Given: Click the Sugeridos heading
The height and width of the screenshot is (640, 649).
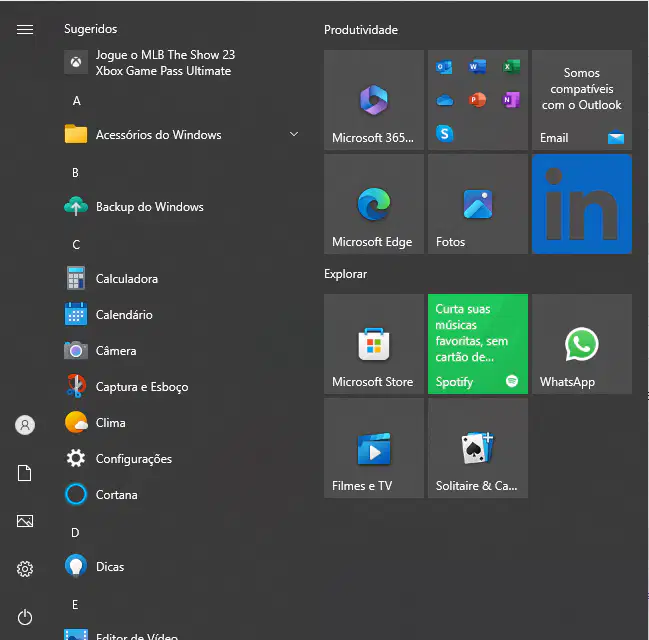Looking at the screenshot, I should [x=91, y=29].
